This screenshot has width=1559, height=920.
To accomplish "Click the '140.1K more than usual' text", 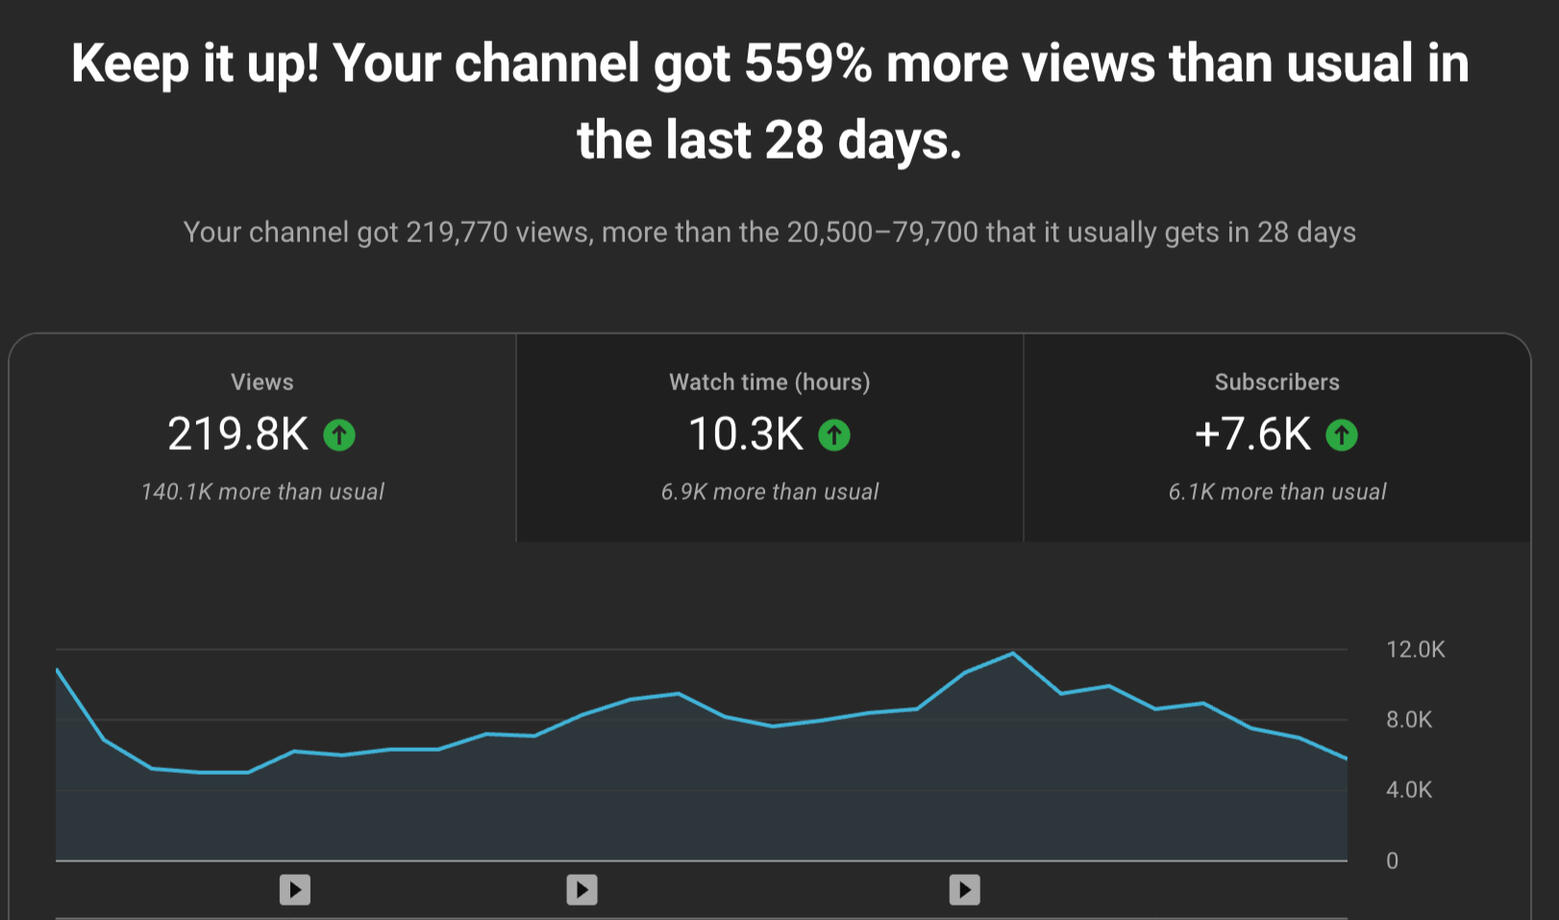I will tap(262, 492).
